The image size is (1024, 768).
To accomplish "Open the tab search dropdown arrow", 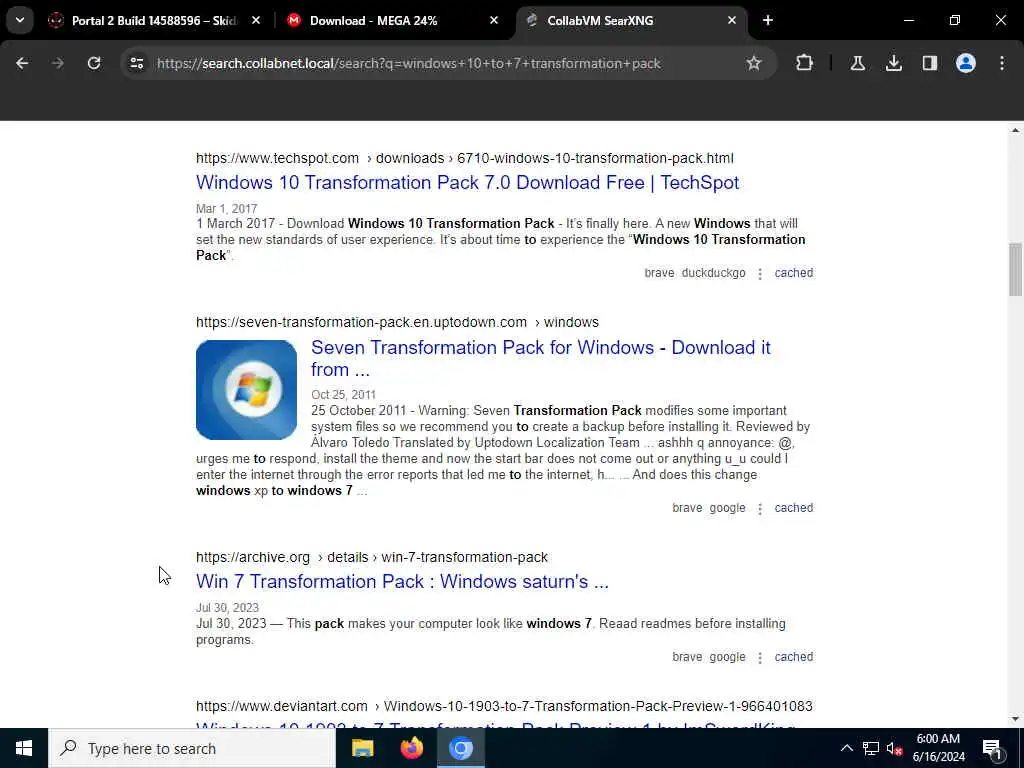I will tap(20, 20).
